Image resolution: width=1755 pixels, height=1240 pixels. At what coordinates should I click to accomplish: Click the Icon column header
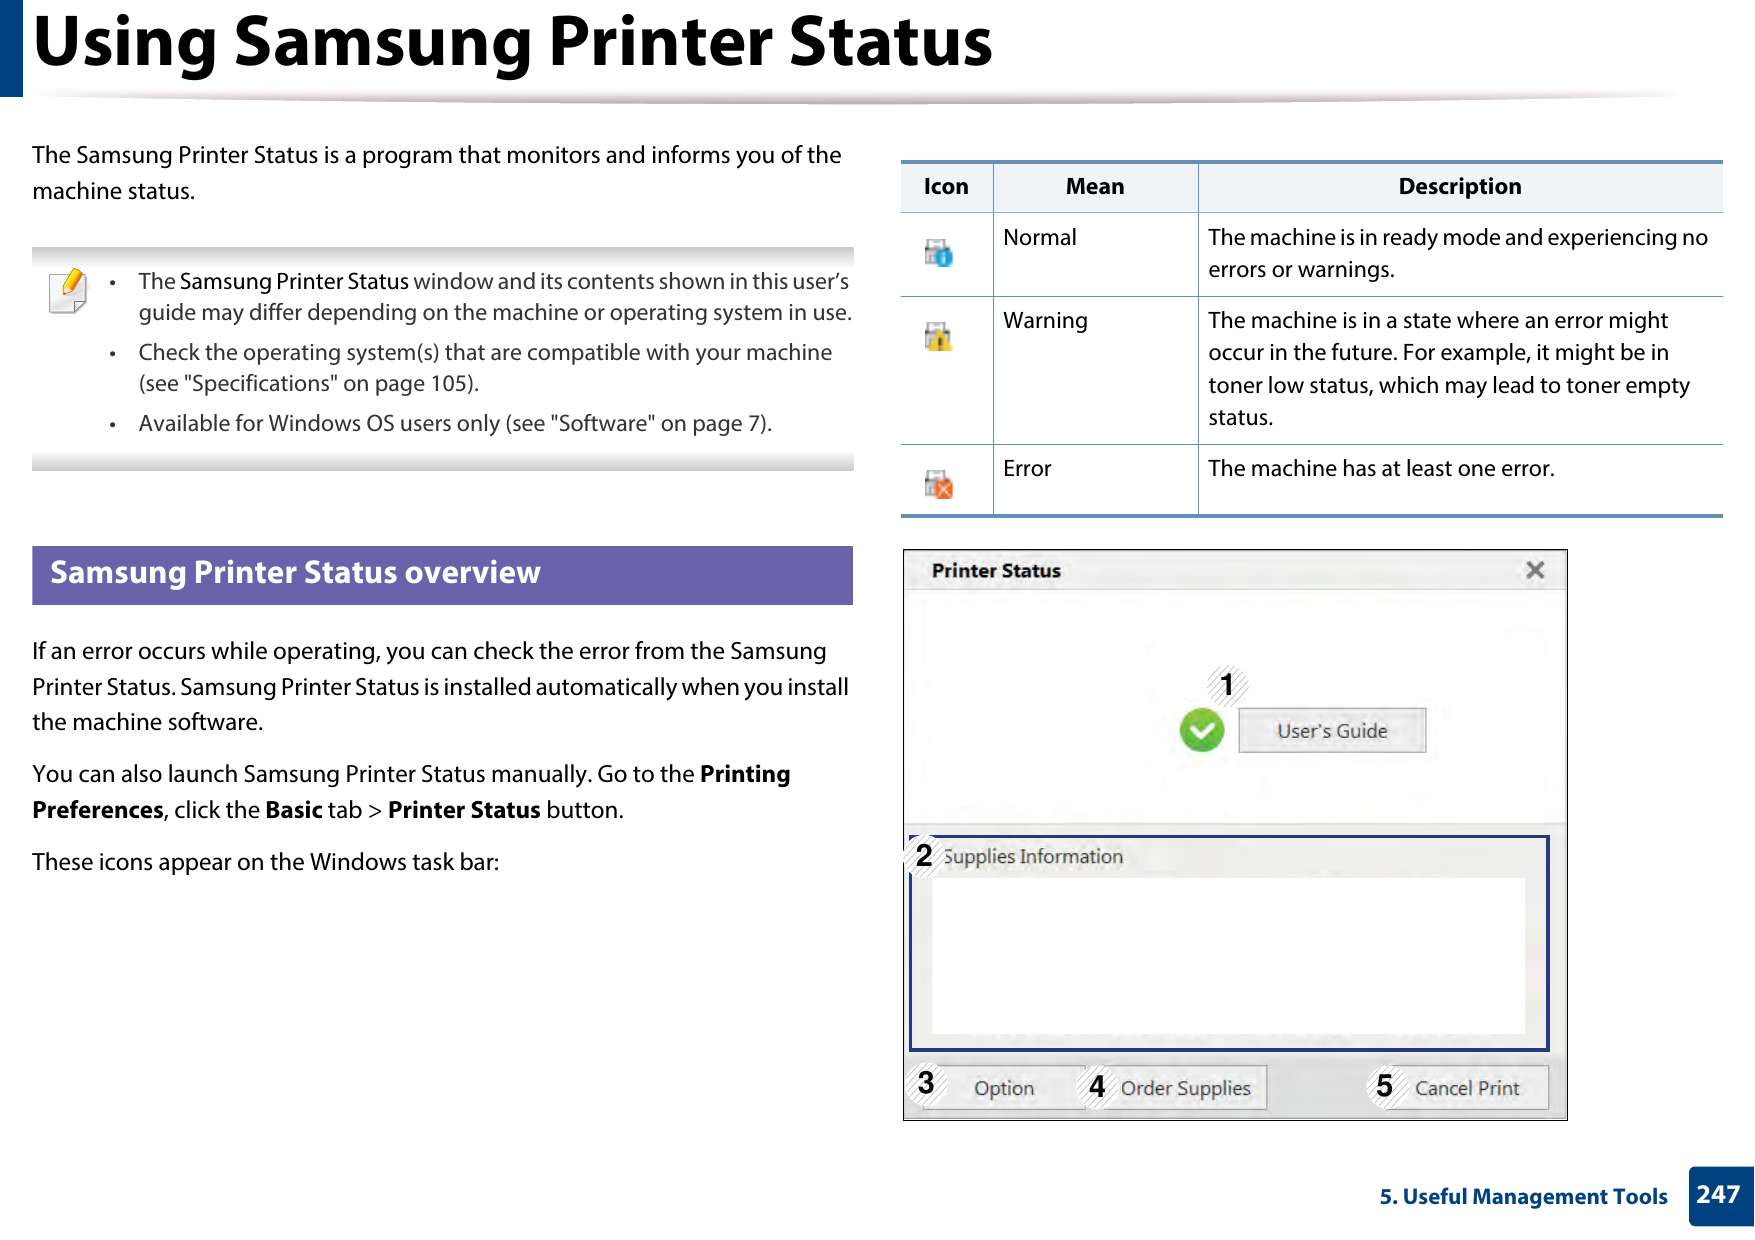click(946, 187)
